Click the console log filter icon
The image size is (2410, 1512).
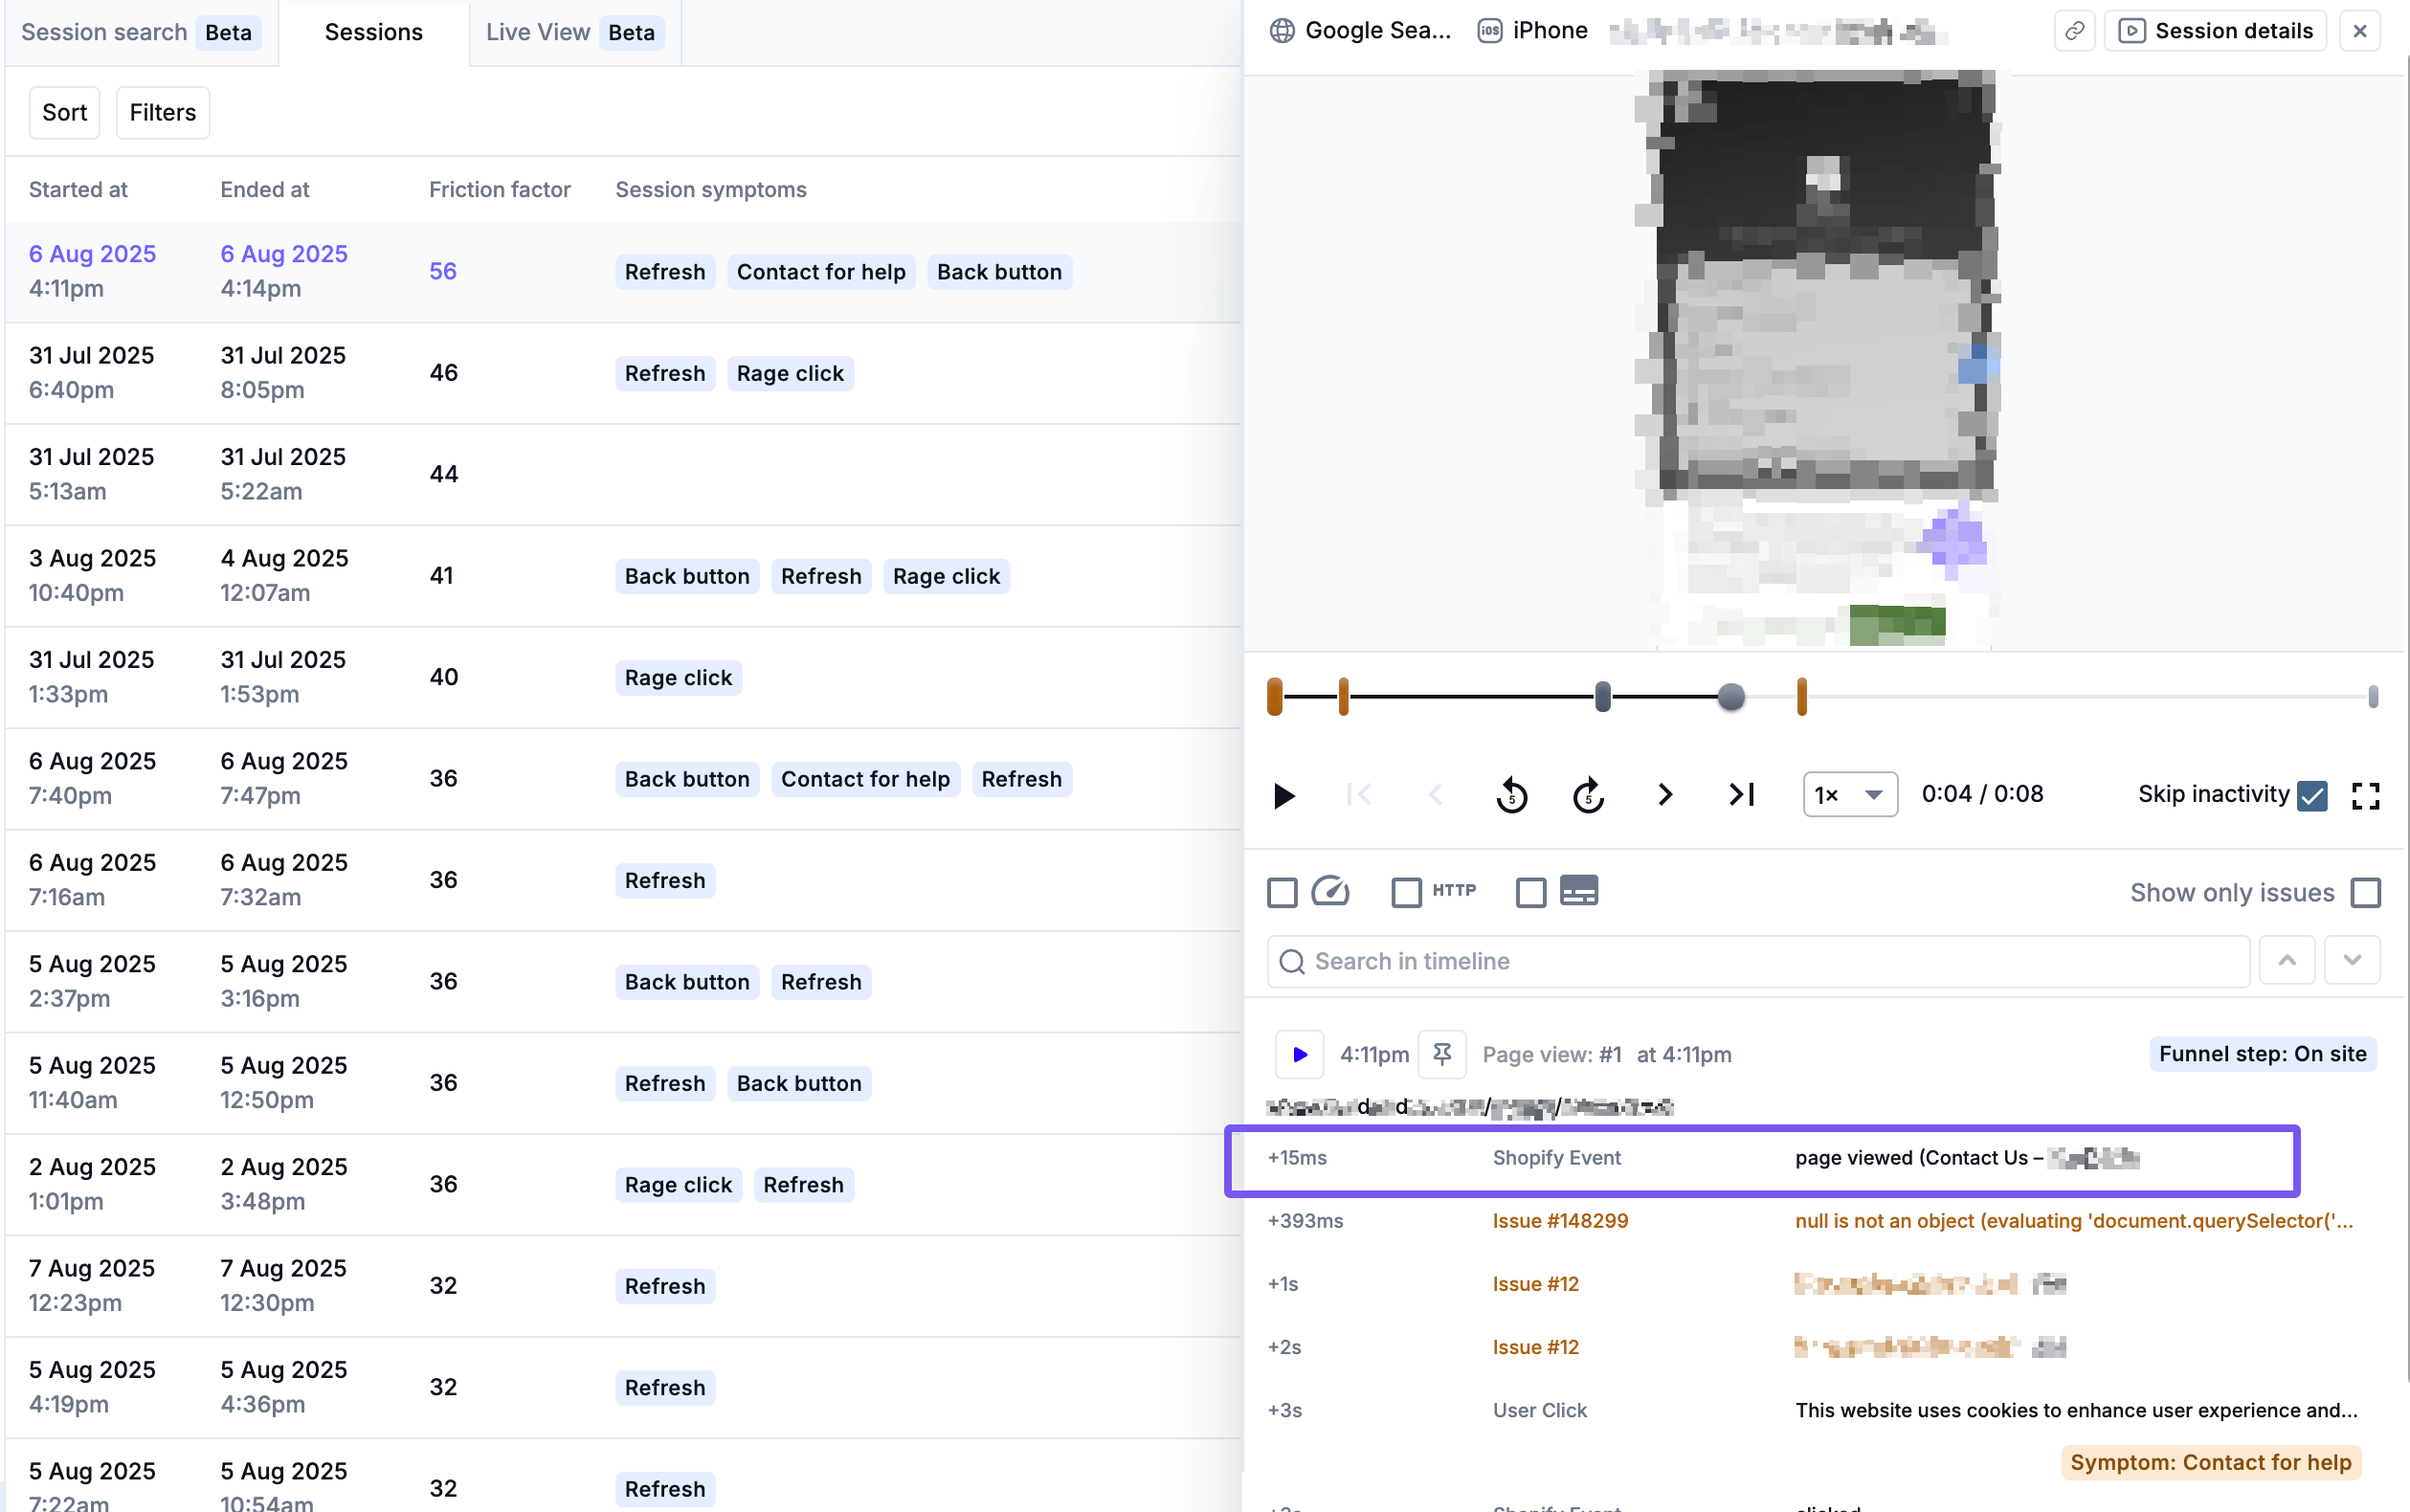tap(1580, 890)
